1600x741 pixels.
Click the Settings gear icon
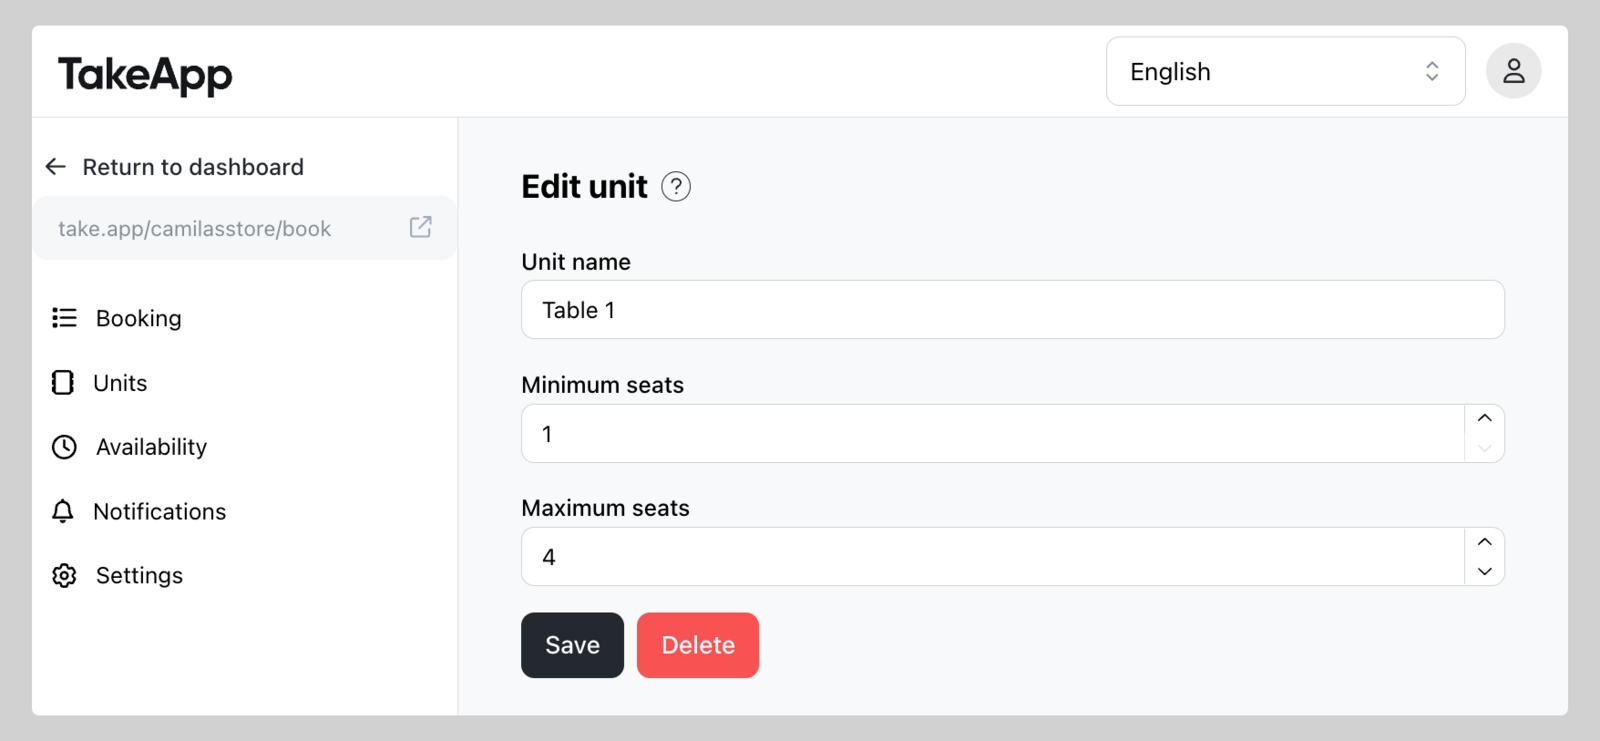tap(64, 576)
